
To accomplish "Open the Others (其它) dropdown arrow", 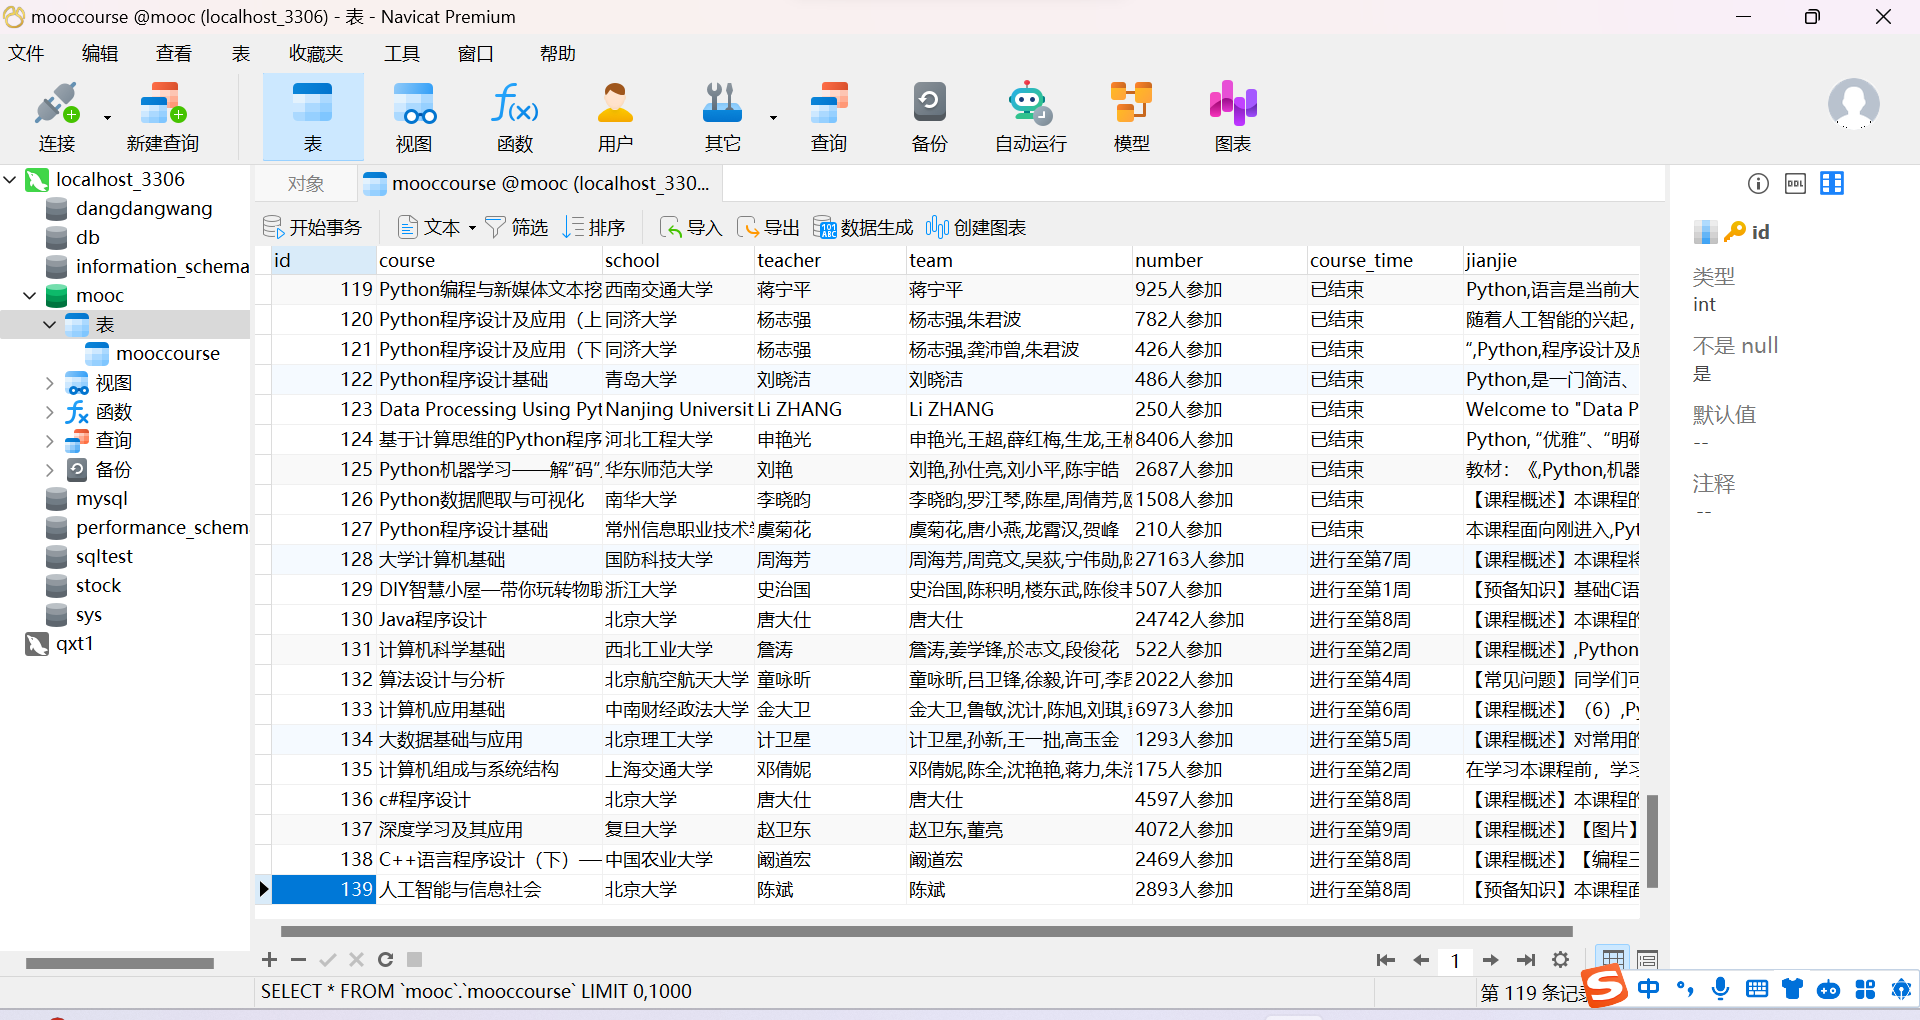I will click(773, 117).
